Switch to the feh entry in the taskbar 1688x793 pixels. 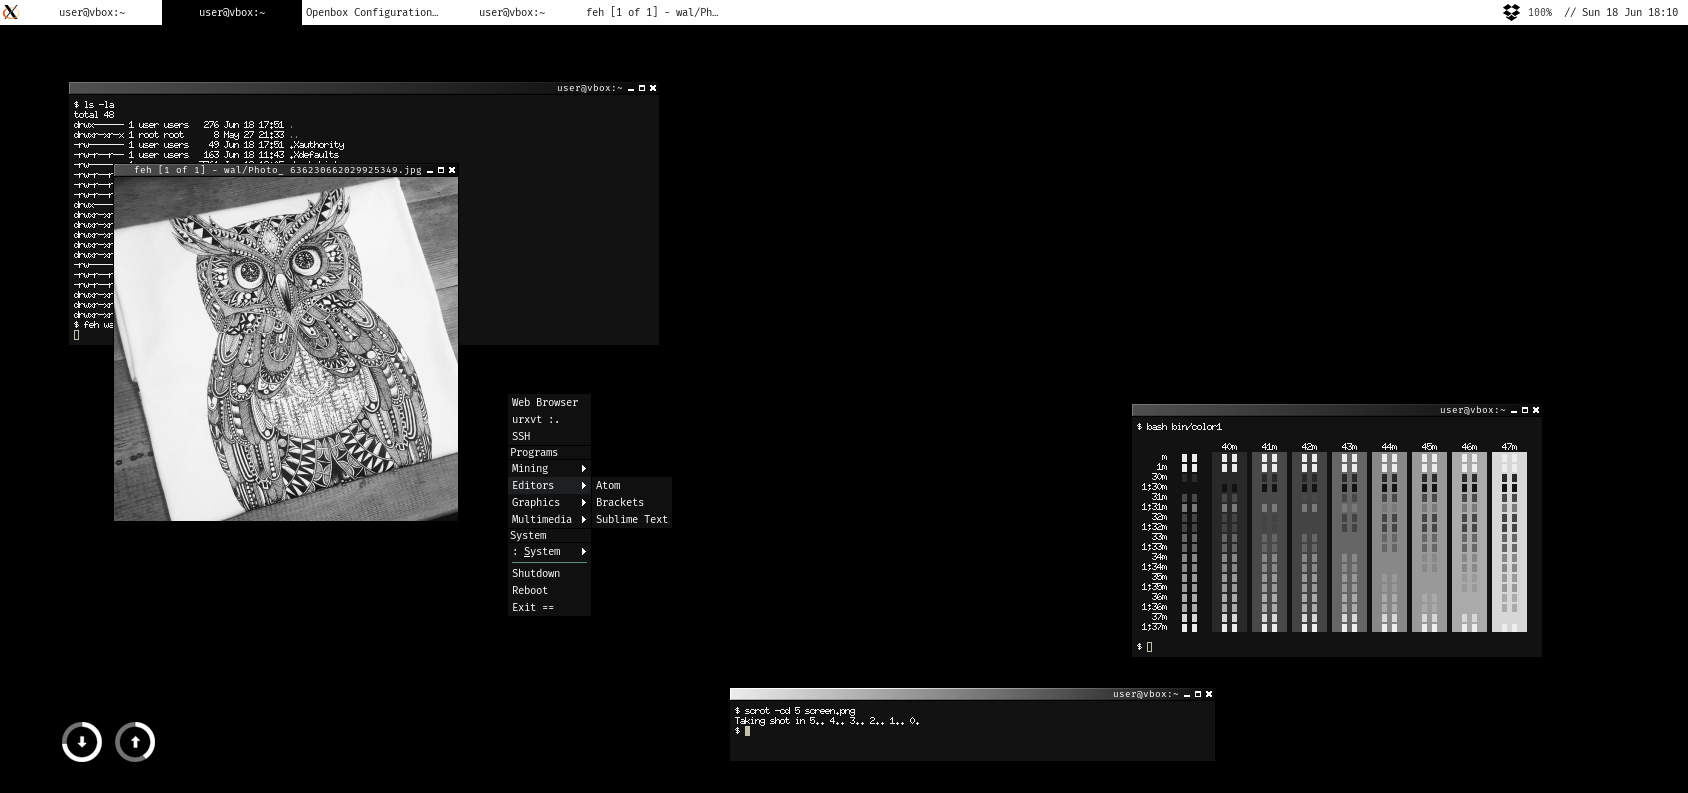652,12
